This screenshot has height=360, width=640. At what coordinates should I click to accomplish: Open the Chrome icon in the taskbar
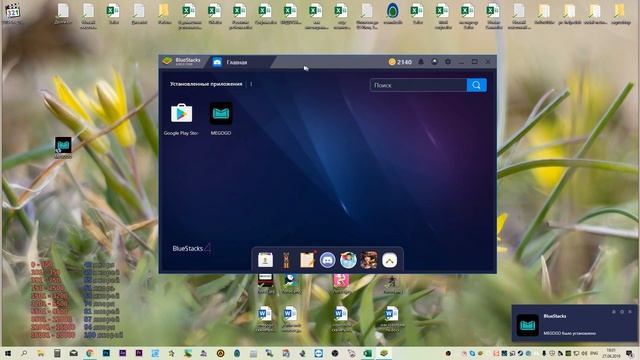pyautogui.click(x=89, y=353)
